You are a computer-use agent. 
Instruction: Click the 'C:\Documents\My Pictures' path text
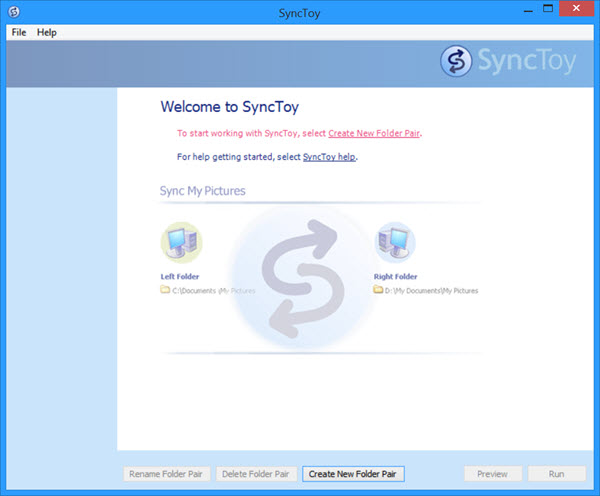(x=214, y=291)
